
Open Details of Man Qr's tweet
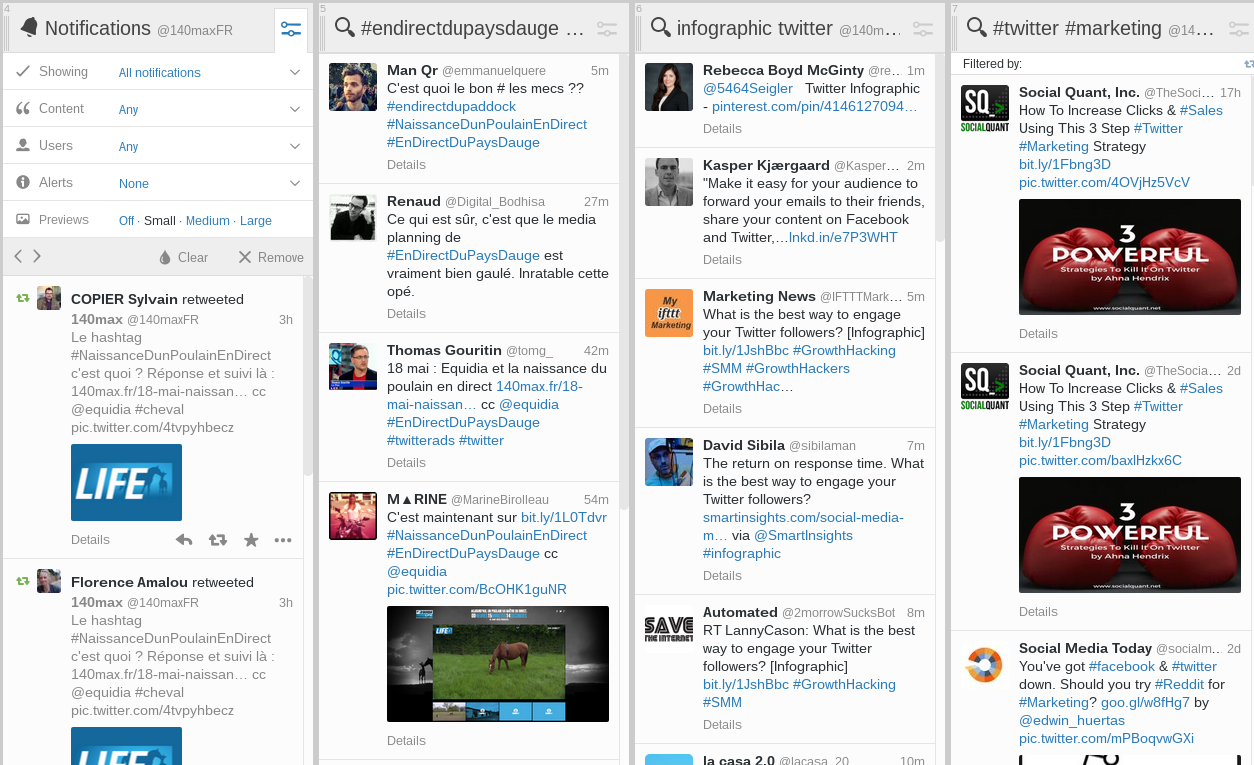406,165
